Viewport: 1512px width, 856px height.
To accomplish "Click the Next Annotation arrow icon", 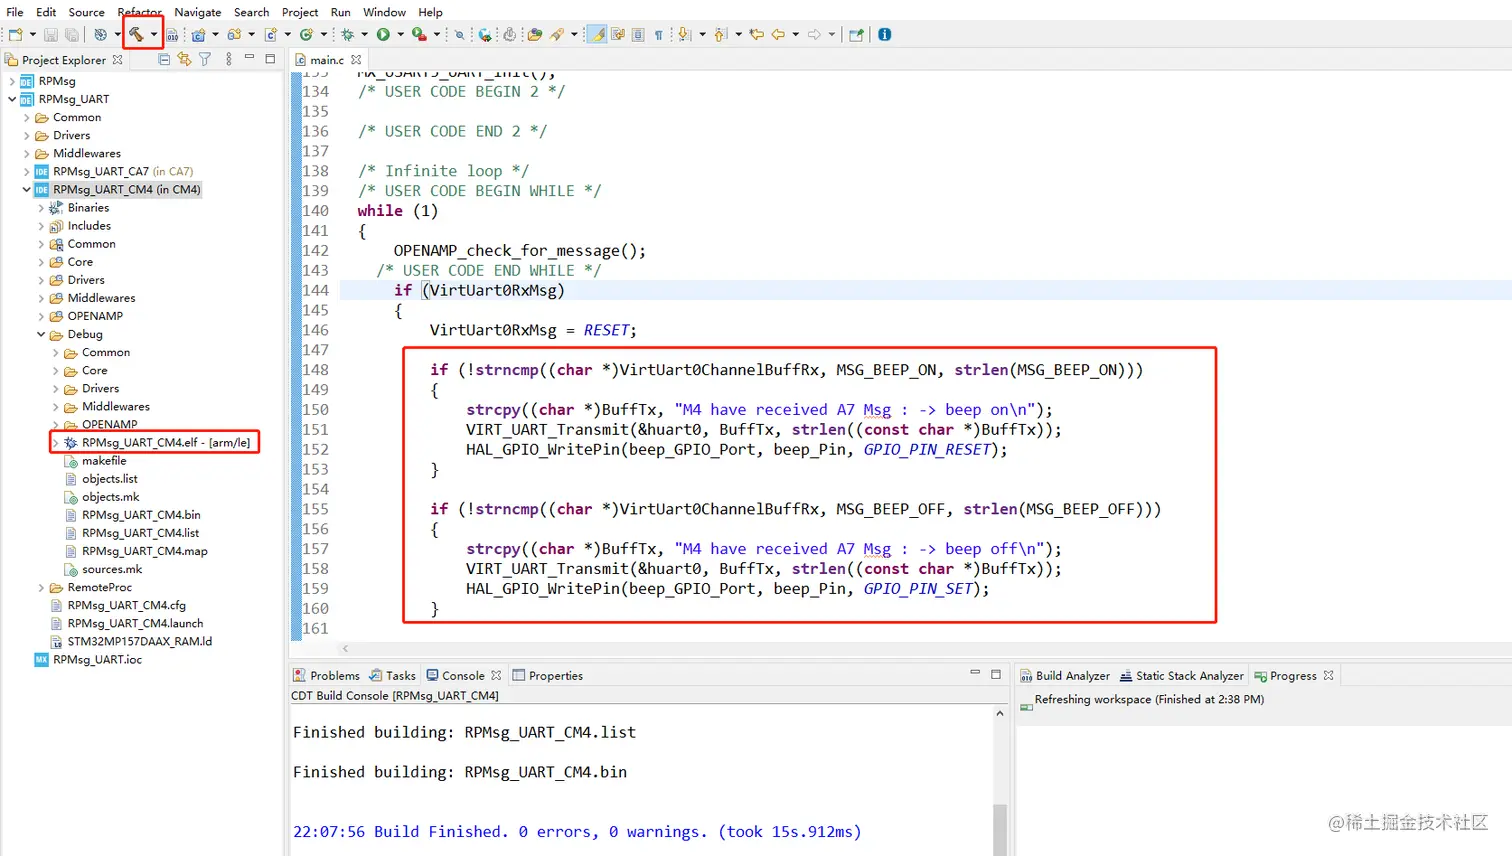I will click(x=684, y=34).
